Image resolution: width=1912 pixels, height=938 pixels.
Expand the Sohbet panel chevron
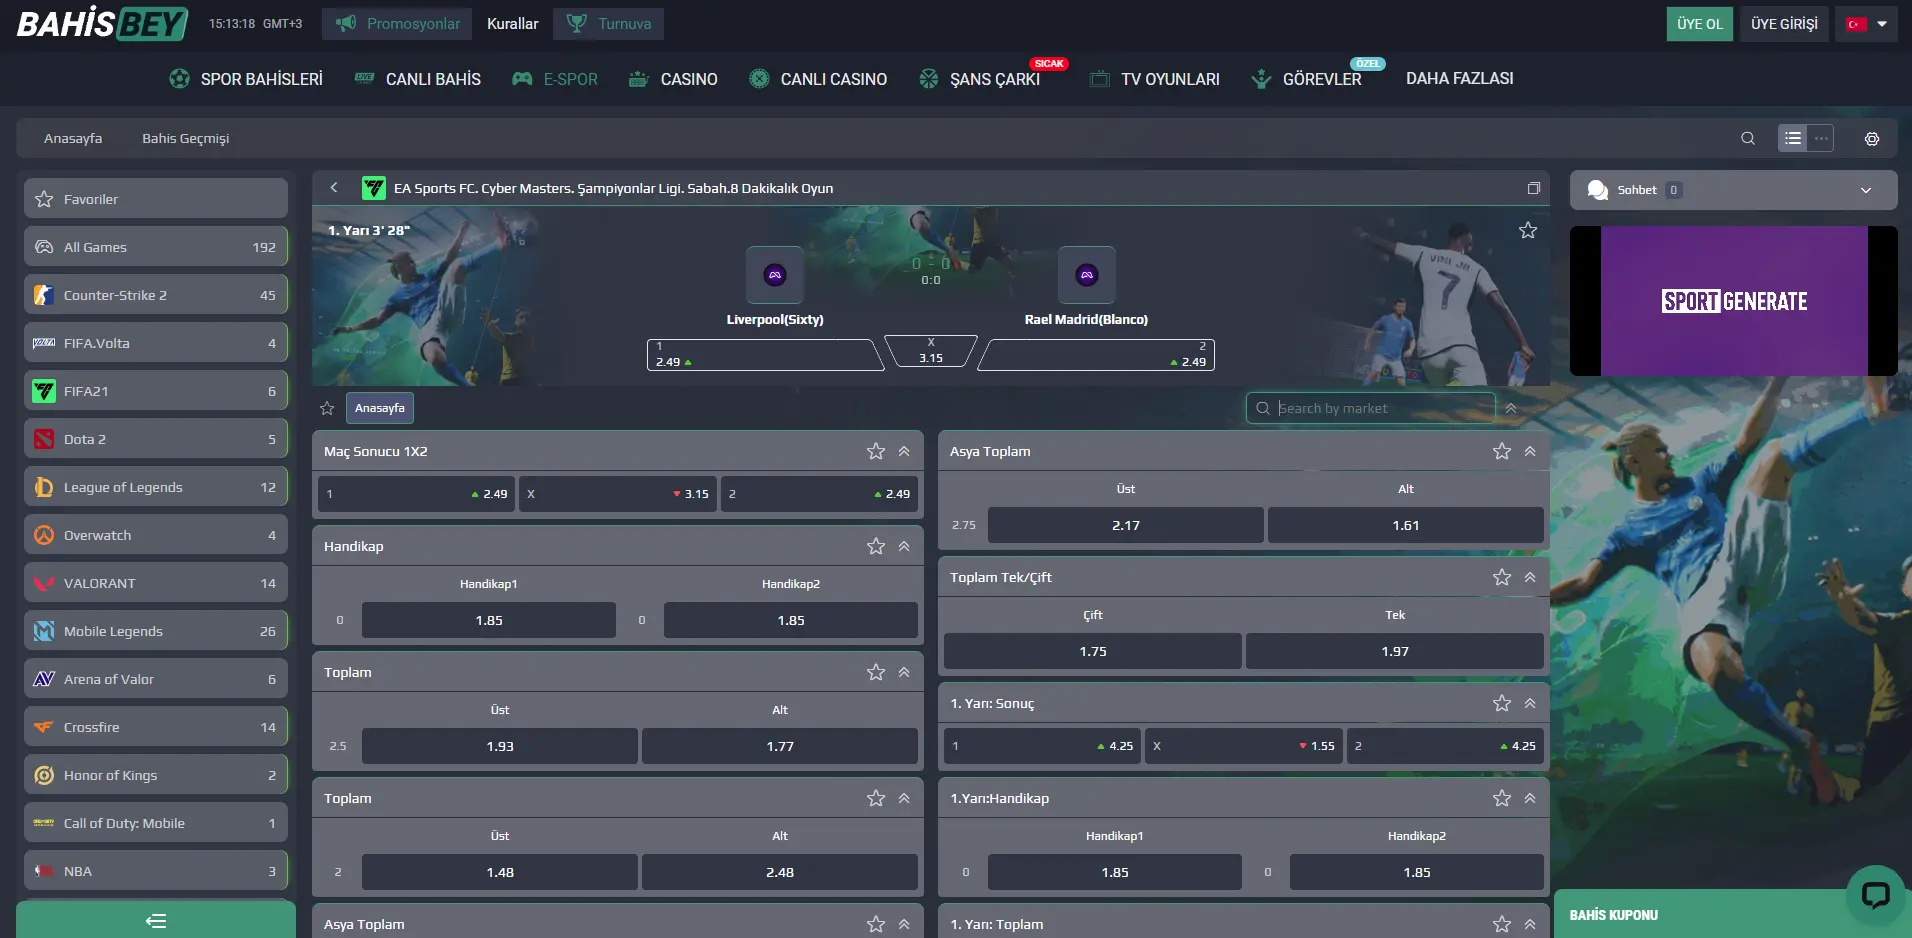click(x=1866, y=190)
